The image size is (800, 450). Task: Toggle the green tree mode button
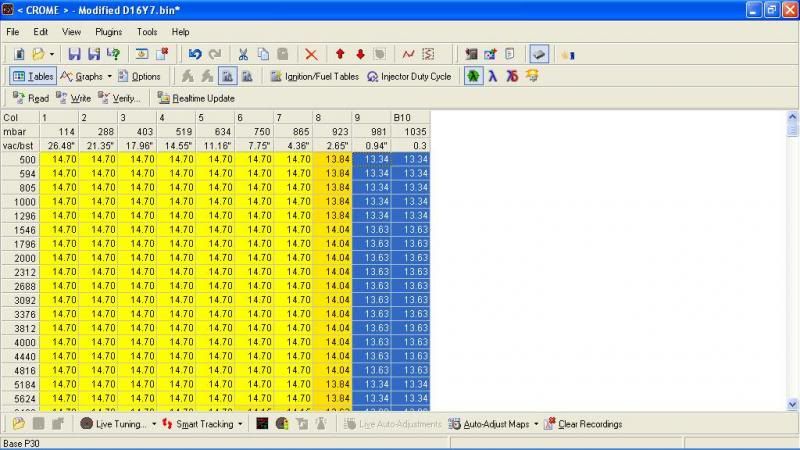(x=471, y=76)
